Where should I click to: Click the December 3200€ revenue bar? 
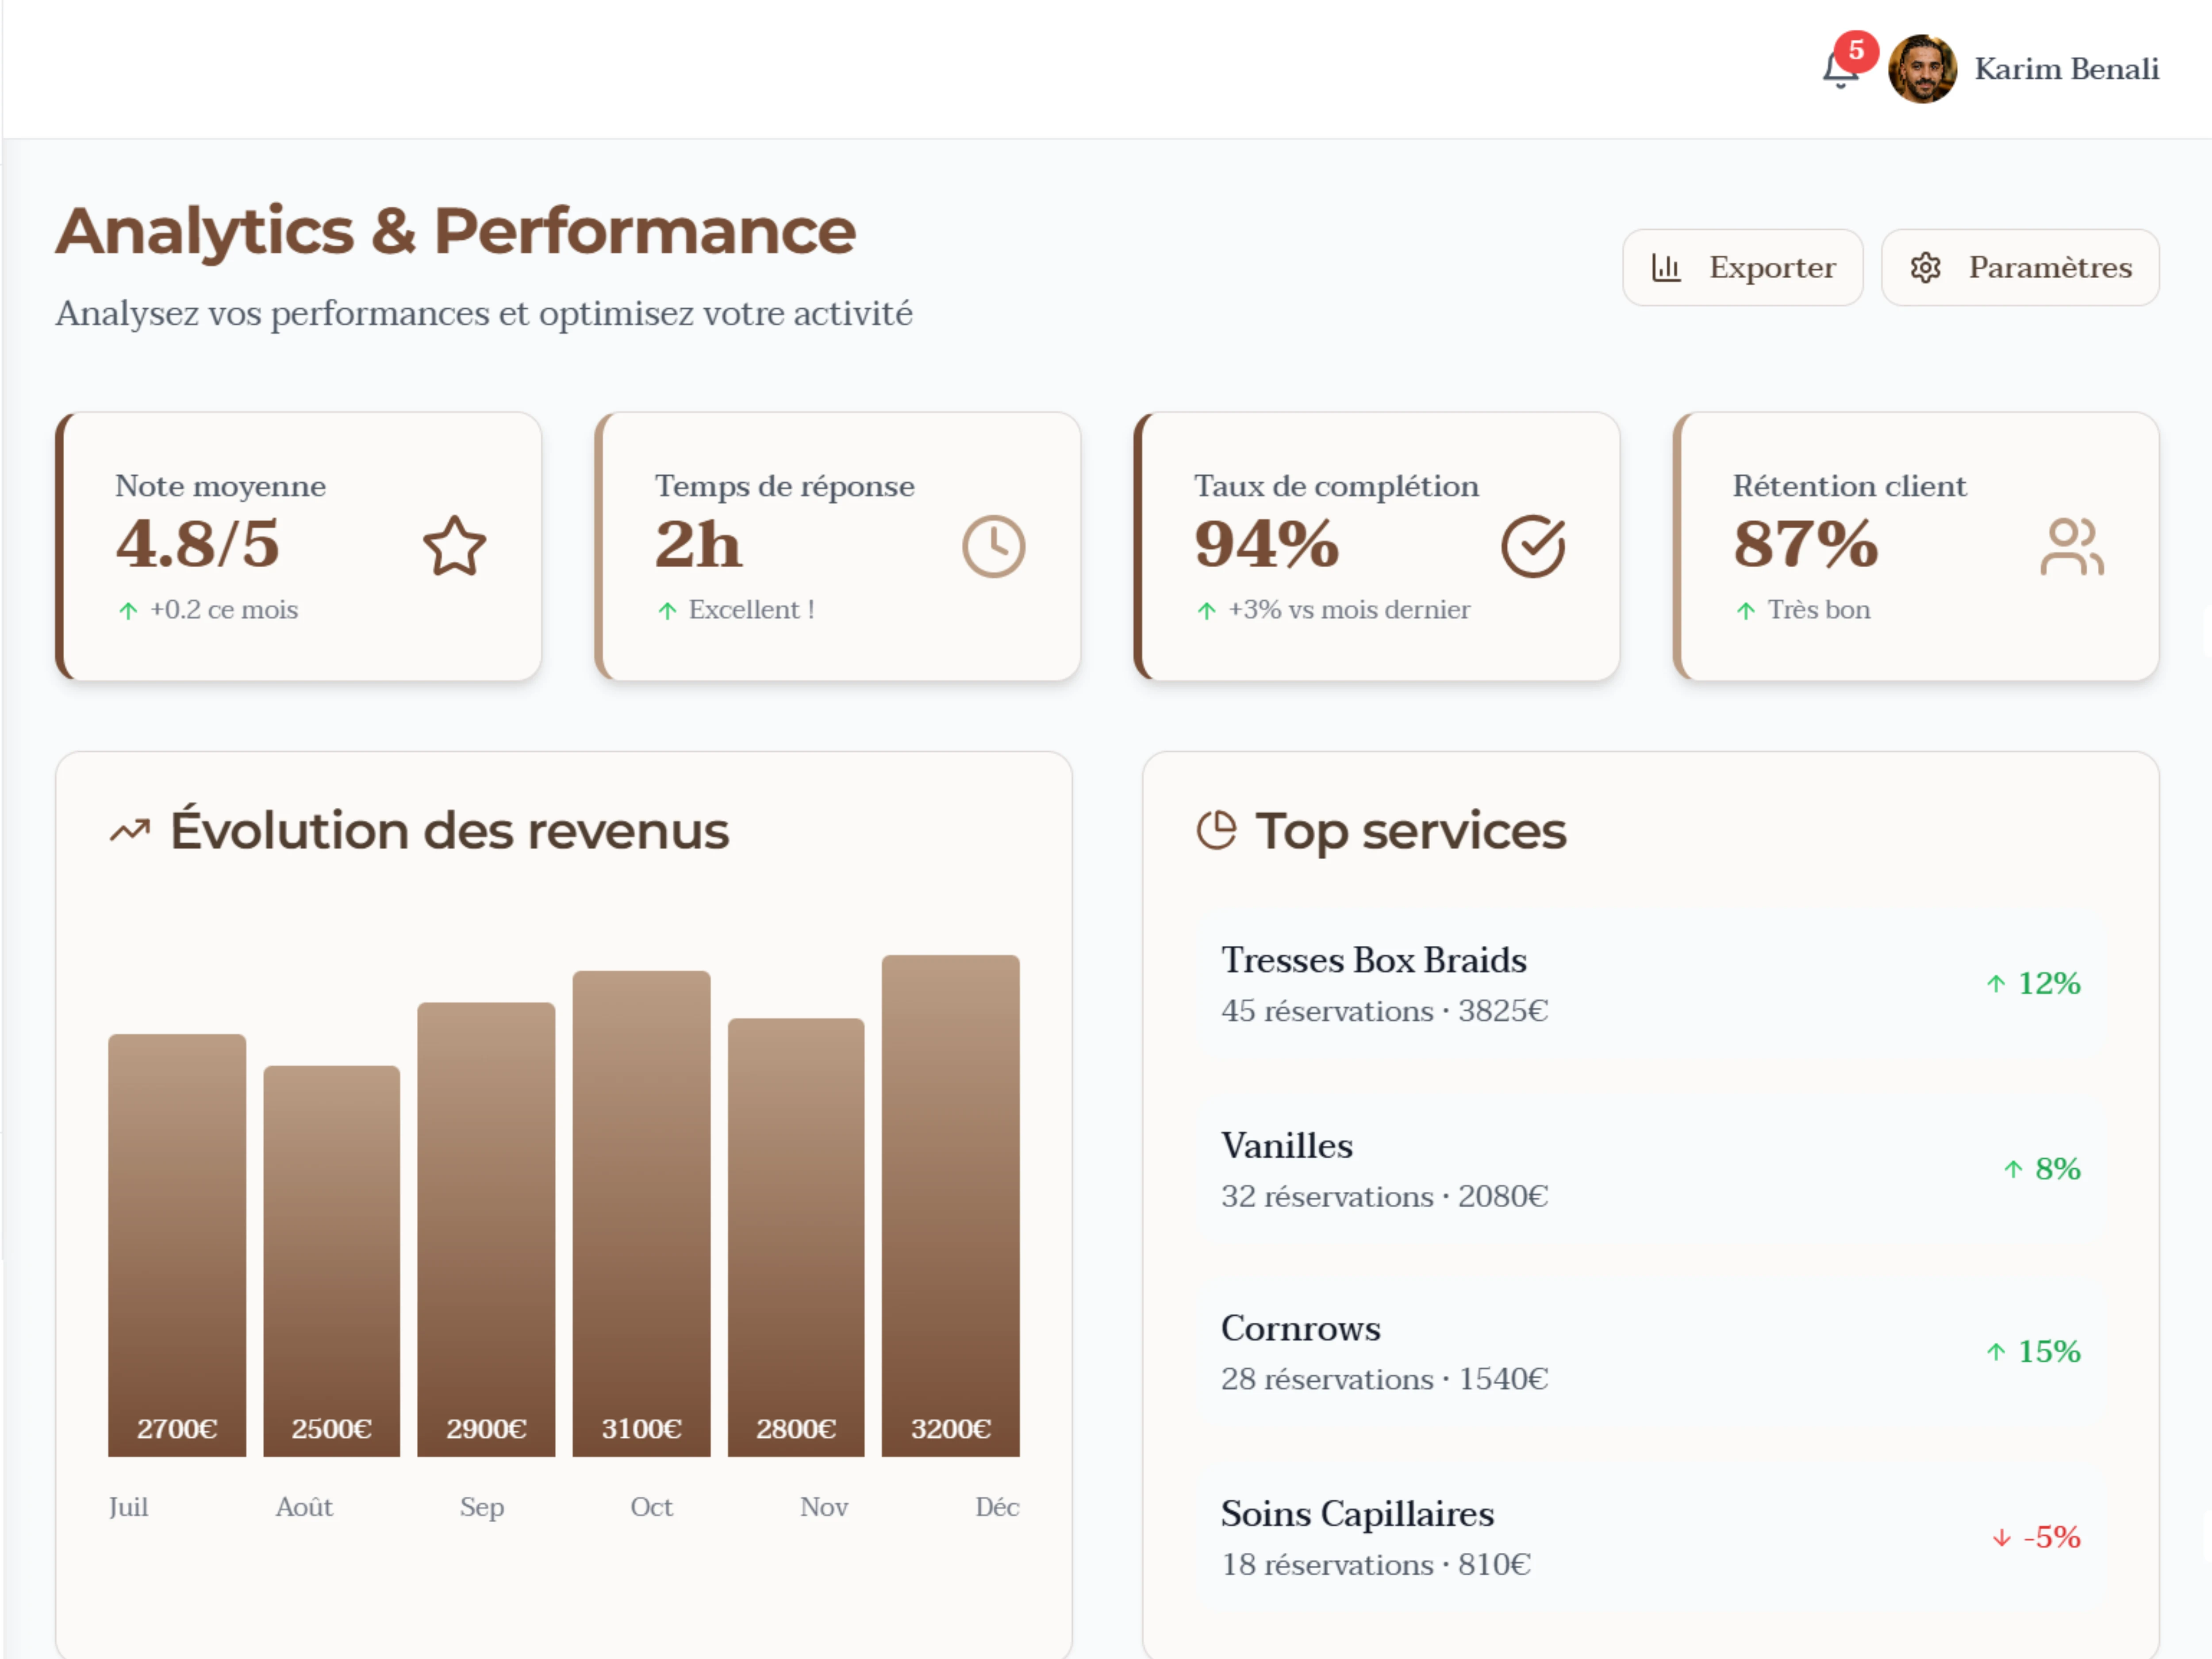tap(950, 1205)
